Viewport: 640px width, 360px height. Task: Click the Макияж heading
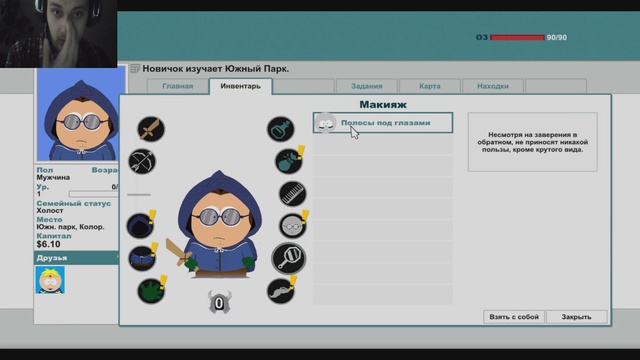tap(383, 104)
